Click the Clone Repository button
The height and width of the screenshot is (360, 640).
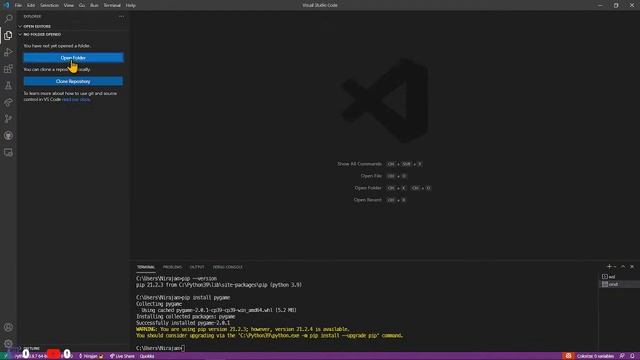73,82
